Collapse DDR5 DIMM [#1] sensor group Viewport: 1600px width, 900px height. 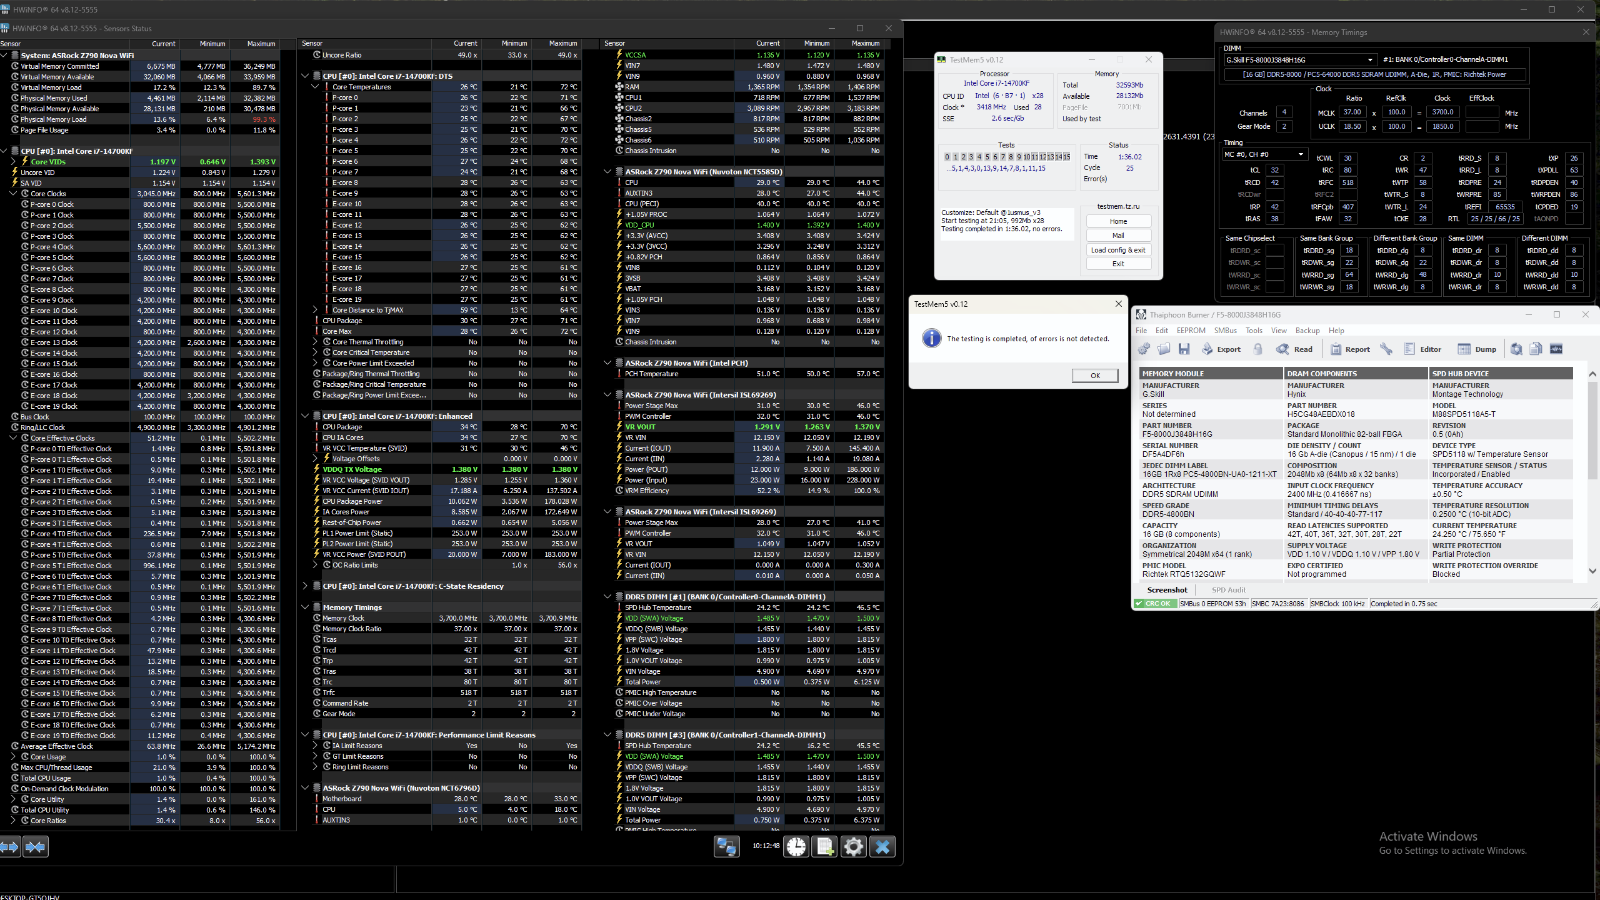coord(609,596)
